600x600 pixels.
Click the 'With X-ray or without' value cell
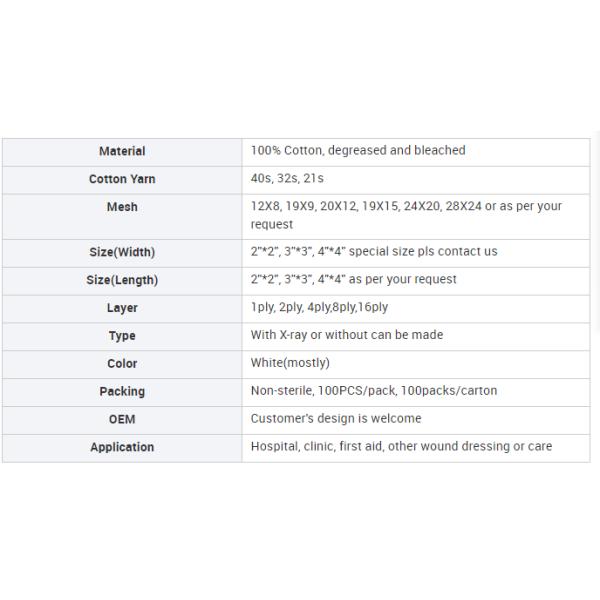tap(346, 335)
